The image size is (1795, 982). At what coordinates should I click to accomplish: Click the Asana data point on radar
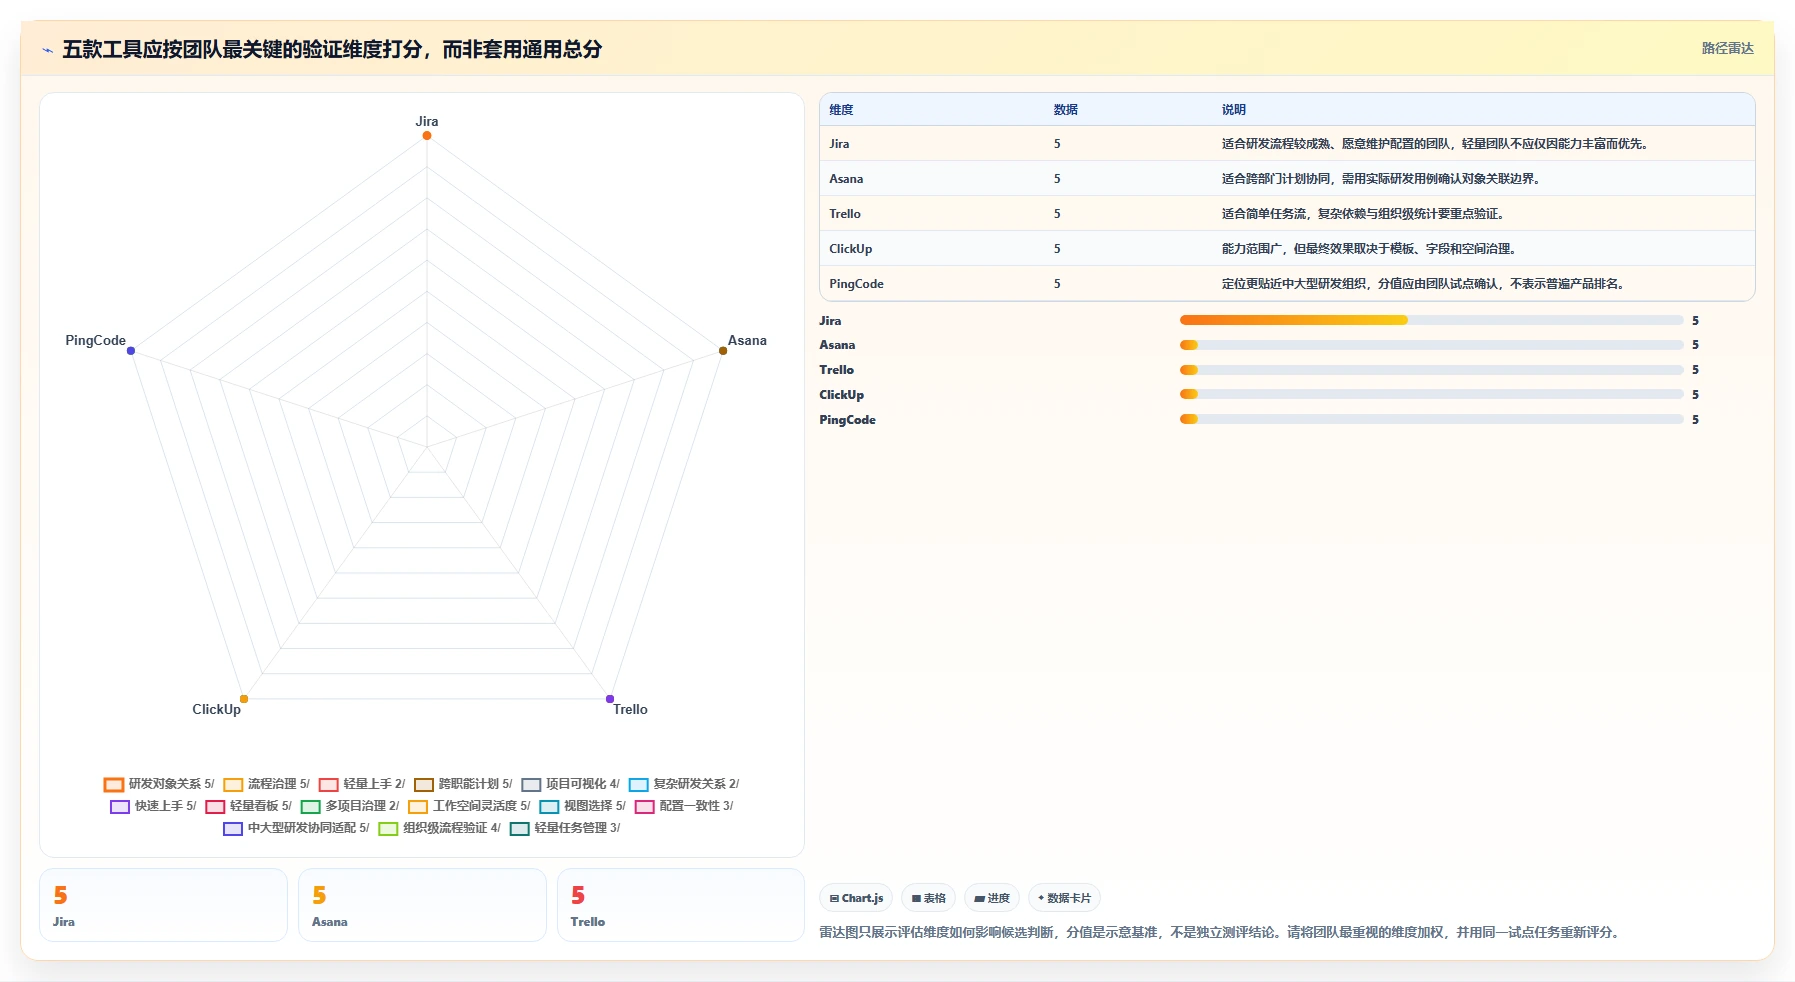pyautogui.click(x=723, y=350)
